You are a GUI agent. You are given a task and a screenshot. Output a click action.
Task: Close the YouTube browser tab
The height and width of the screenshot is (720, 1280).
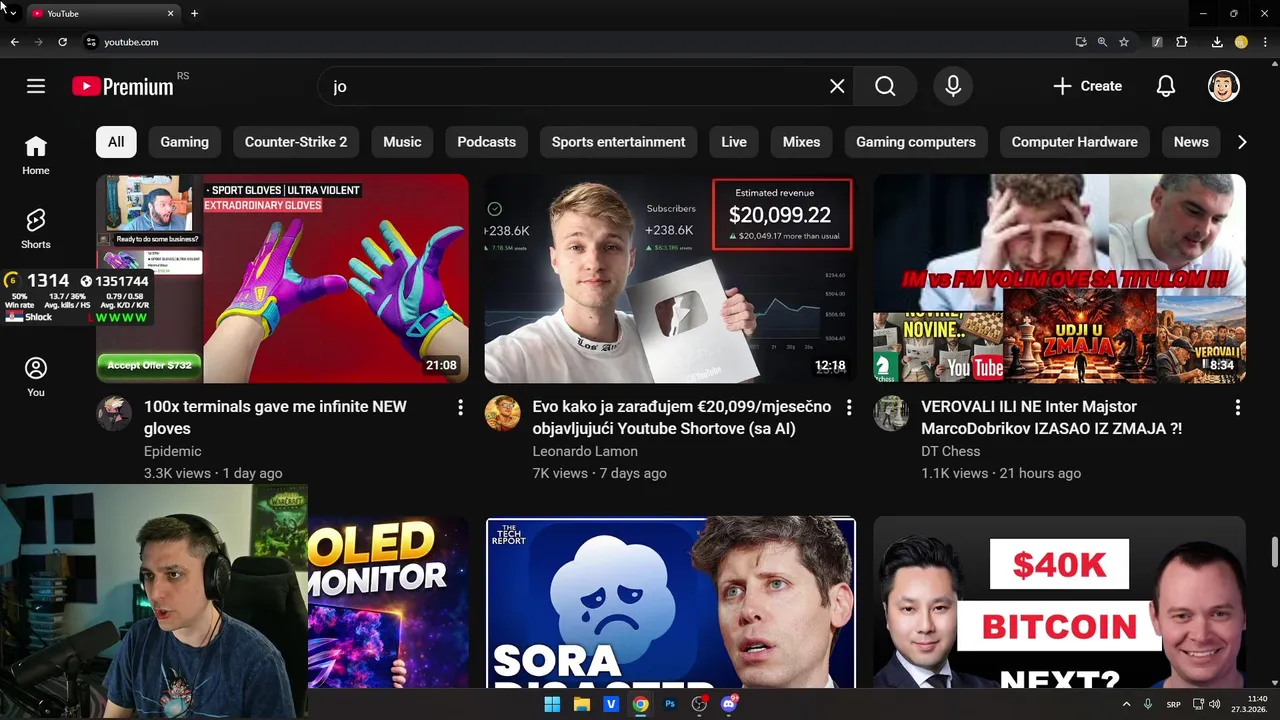point(170,13)
